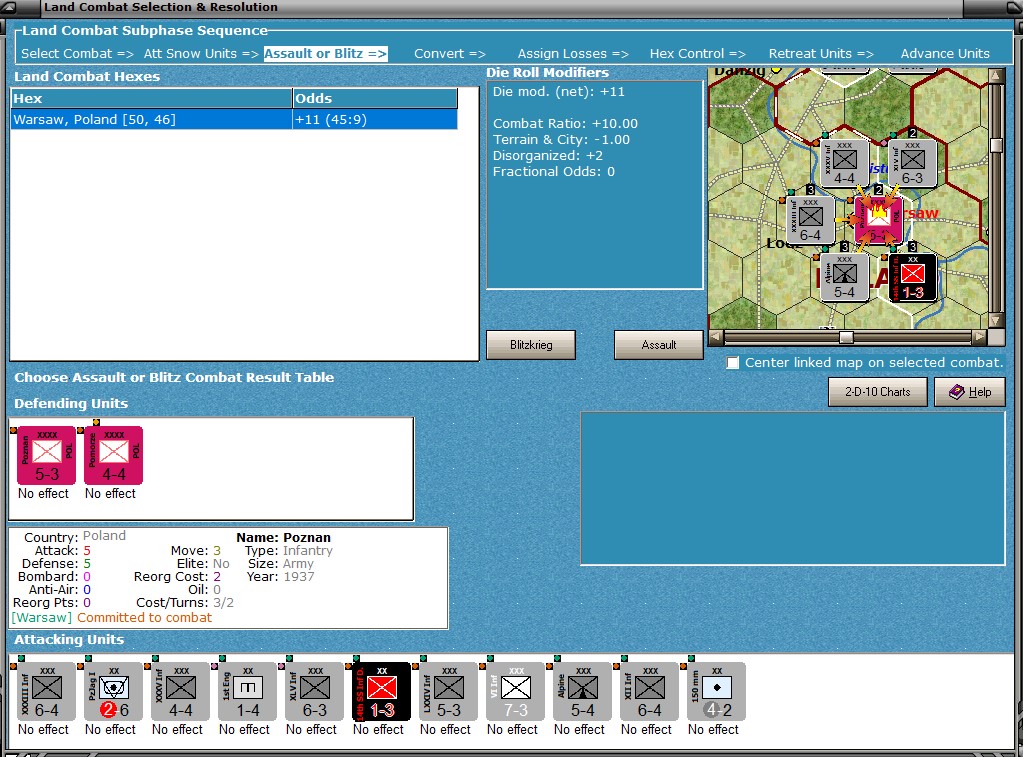The width and height of the screenshot is (1023, 757).
Task: Click the XLV Inf 6-3 counter on map
Action: coord(913,163)
